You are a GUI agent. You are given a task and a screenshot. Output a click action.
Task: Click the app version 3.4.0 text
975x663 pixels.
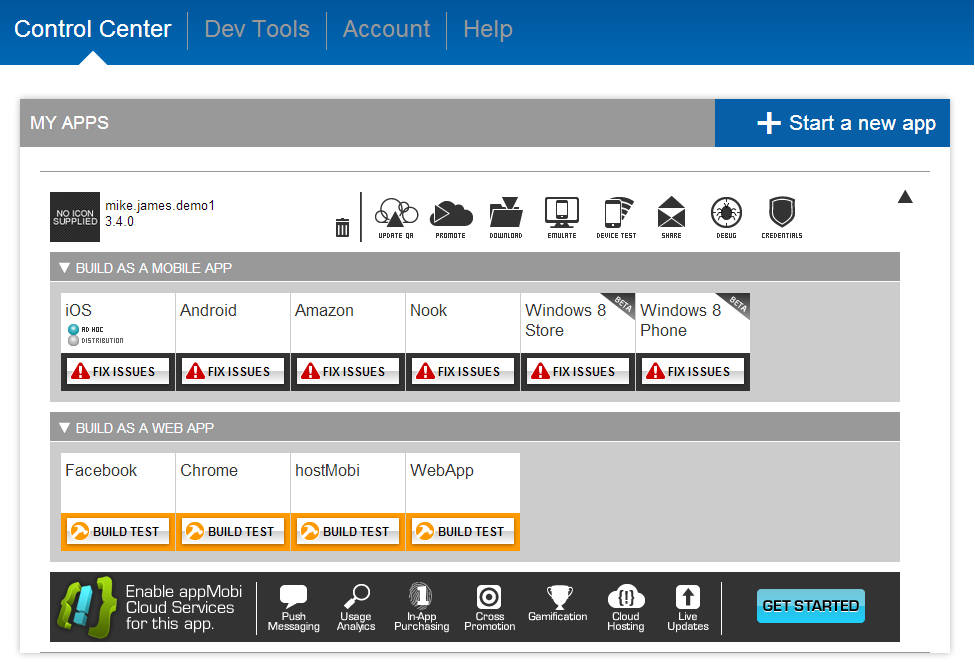click(119, 221)
